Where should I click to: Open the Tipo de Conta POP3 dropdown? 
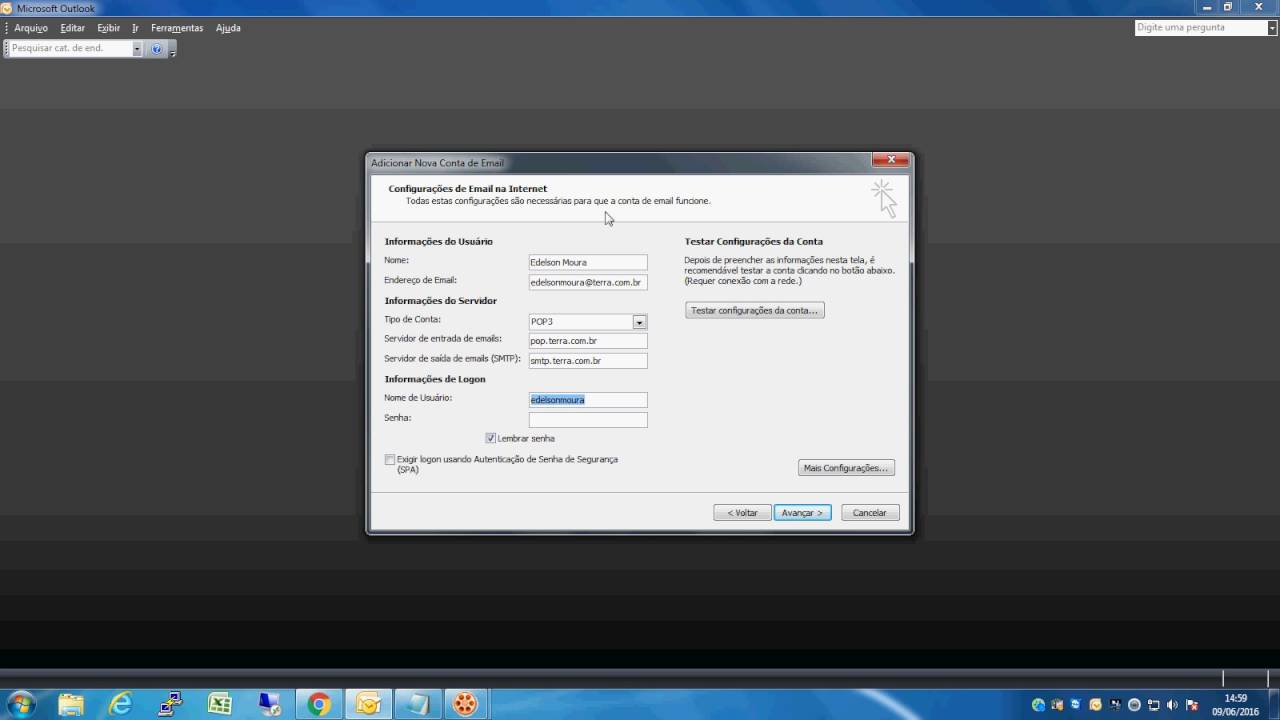point(639,322)
